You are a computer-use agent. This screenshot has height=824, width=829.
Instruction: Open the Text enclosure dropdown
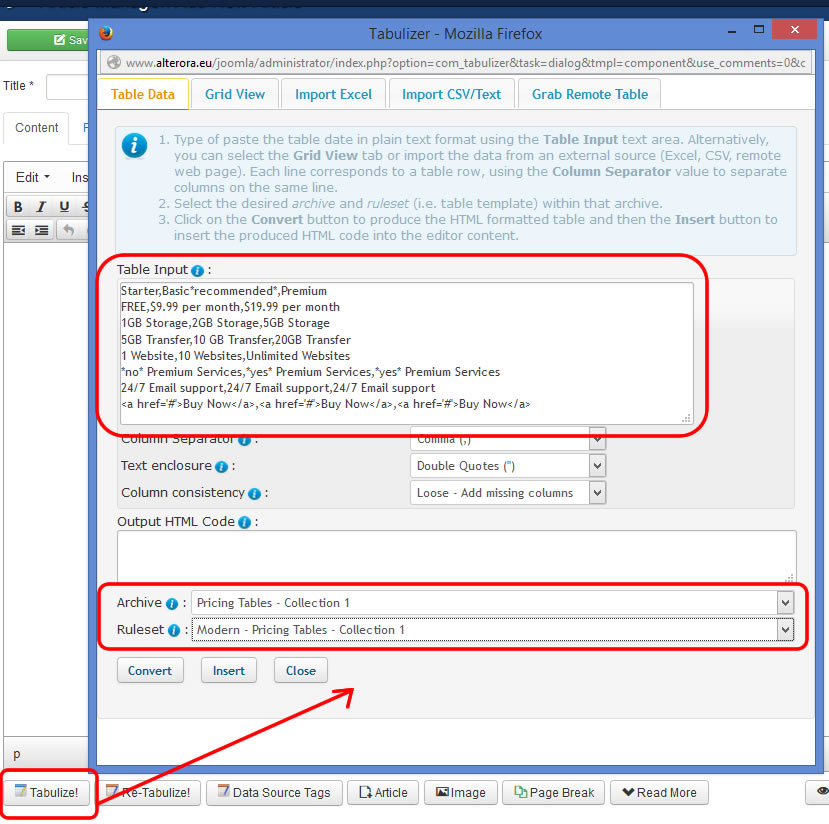tap(508, 466)
